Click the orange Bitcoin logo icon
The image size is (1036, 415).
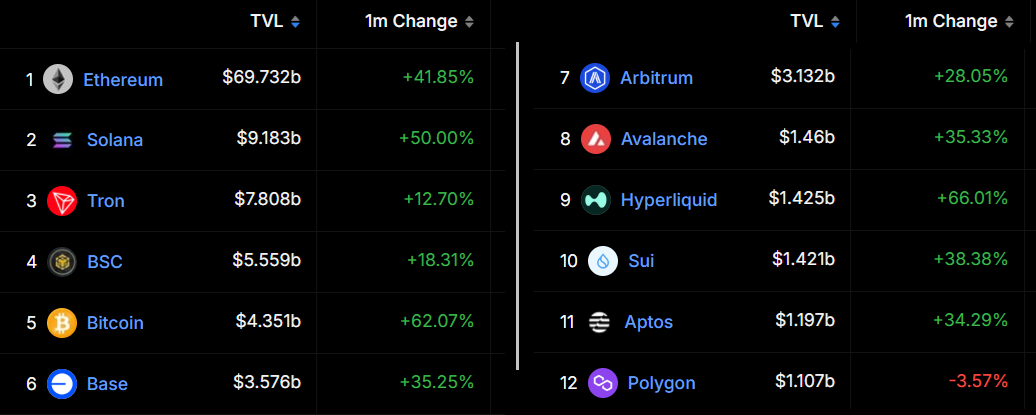[62, 323]
